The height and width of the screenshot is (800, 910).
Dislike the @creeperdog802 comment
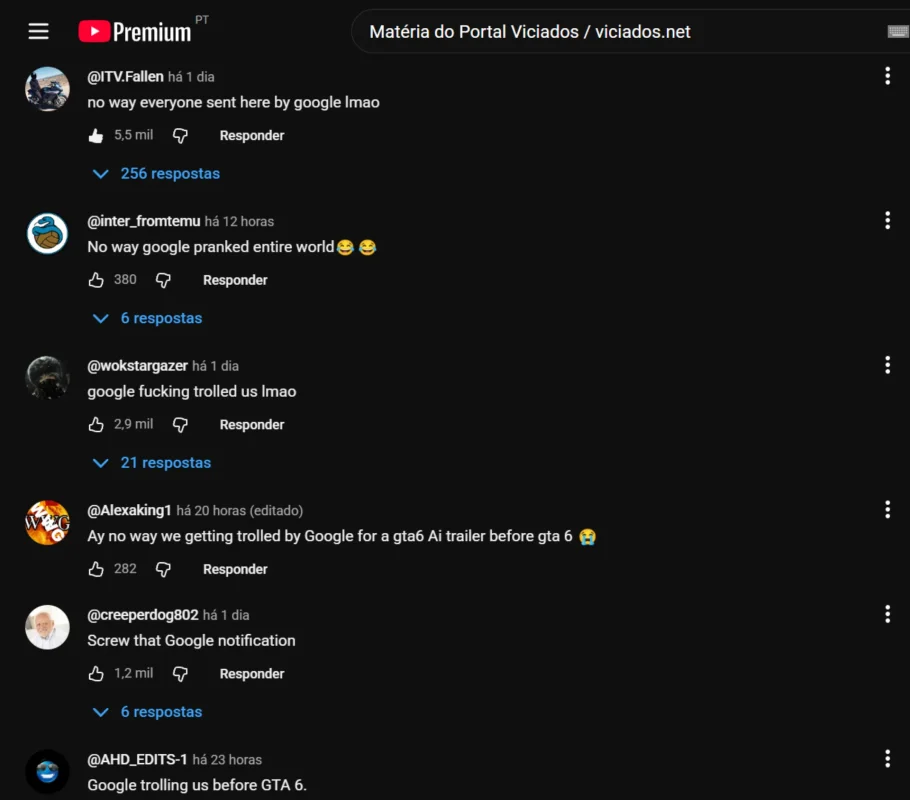[x=180, y=673]
